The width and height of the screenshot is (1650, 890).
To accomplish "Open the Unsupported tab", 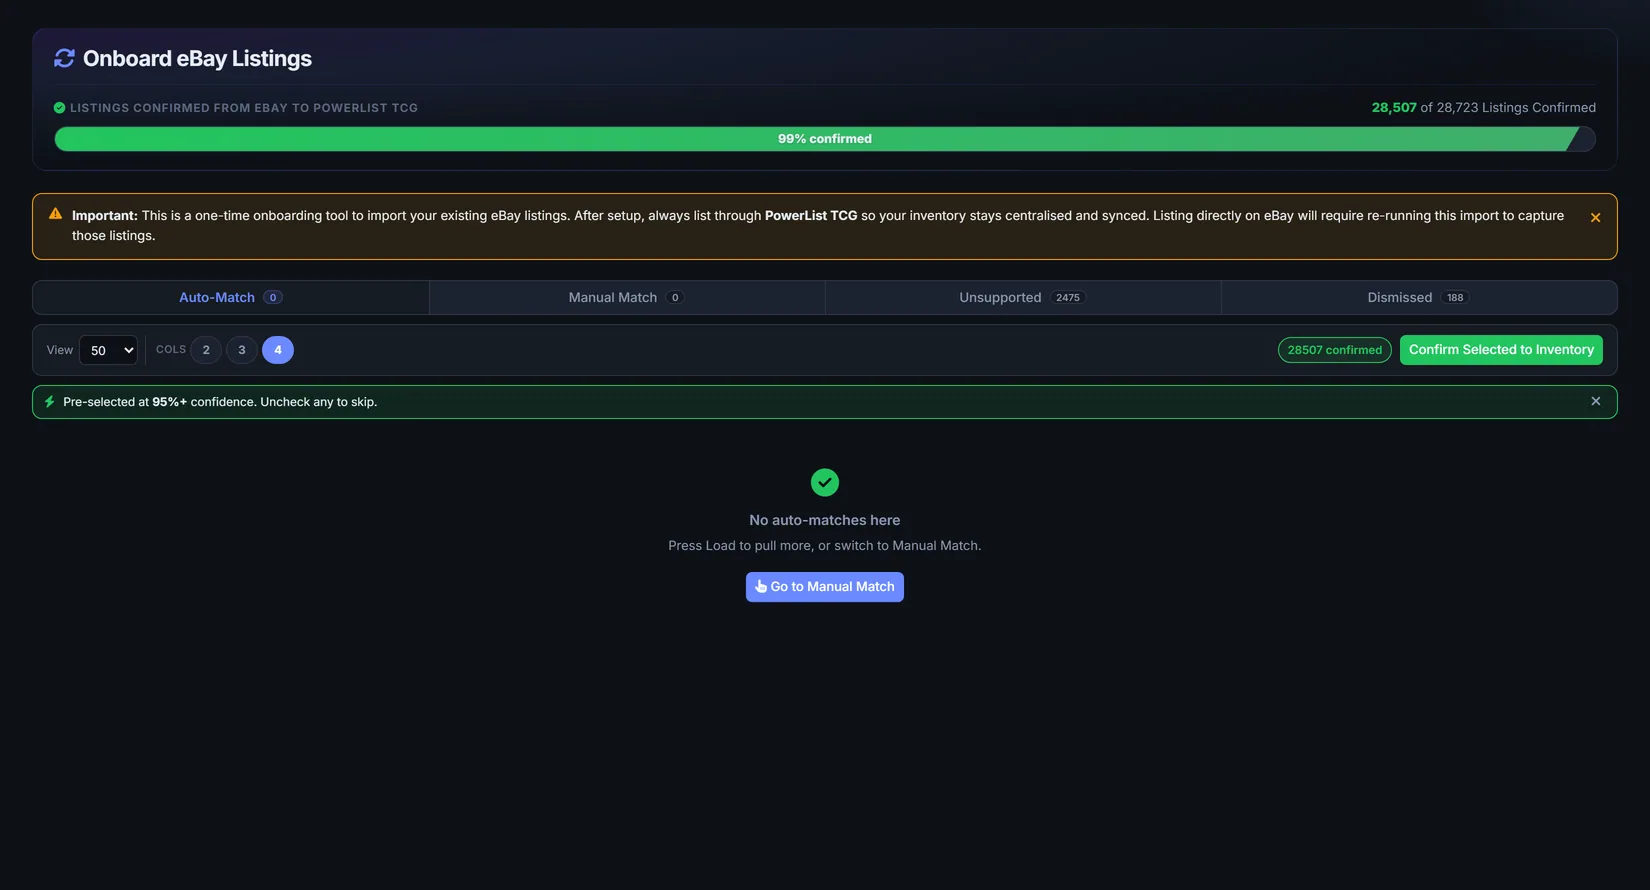I will click(1023, 298).
